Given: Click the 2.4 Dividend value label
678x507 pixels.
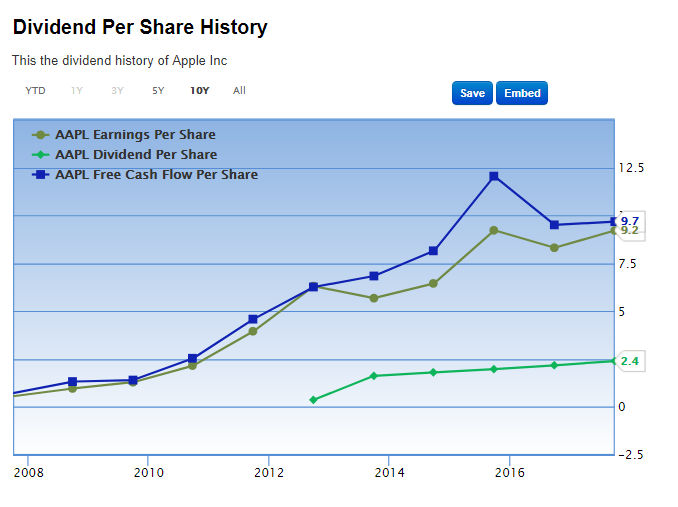Looking at the screenshot, I should tap(630, 361).
